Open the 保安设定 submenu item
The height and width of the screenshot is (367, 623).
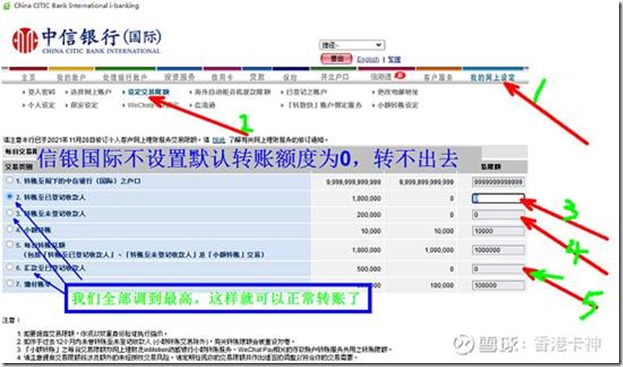[x=84, y=105]
